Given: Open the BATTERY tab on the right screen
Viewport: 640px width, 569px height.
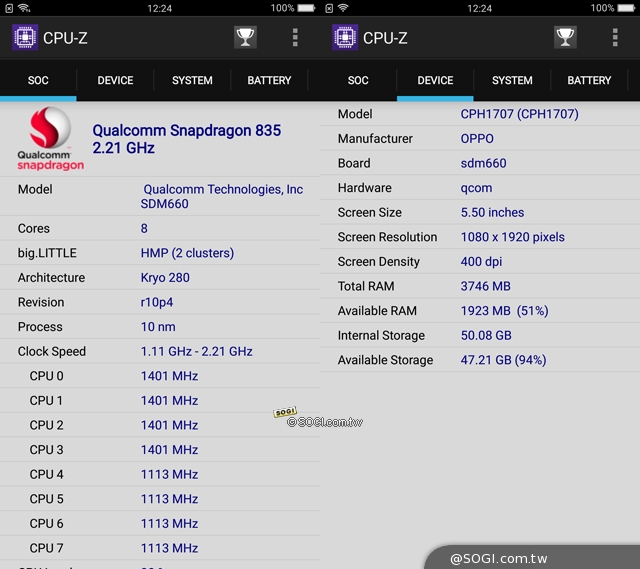Looking at the screenshot, I should [x=589, y=80].
